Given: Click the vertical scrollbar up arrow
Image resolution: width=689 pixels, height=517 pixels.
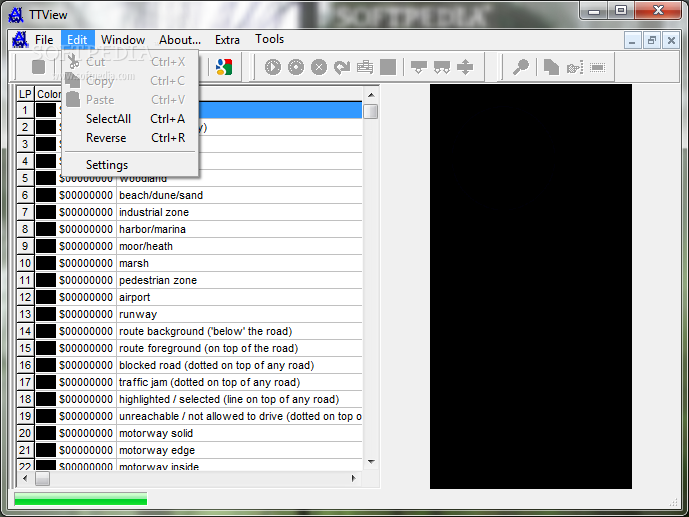Looking at the screenshot, I should coord(371,94).
